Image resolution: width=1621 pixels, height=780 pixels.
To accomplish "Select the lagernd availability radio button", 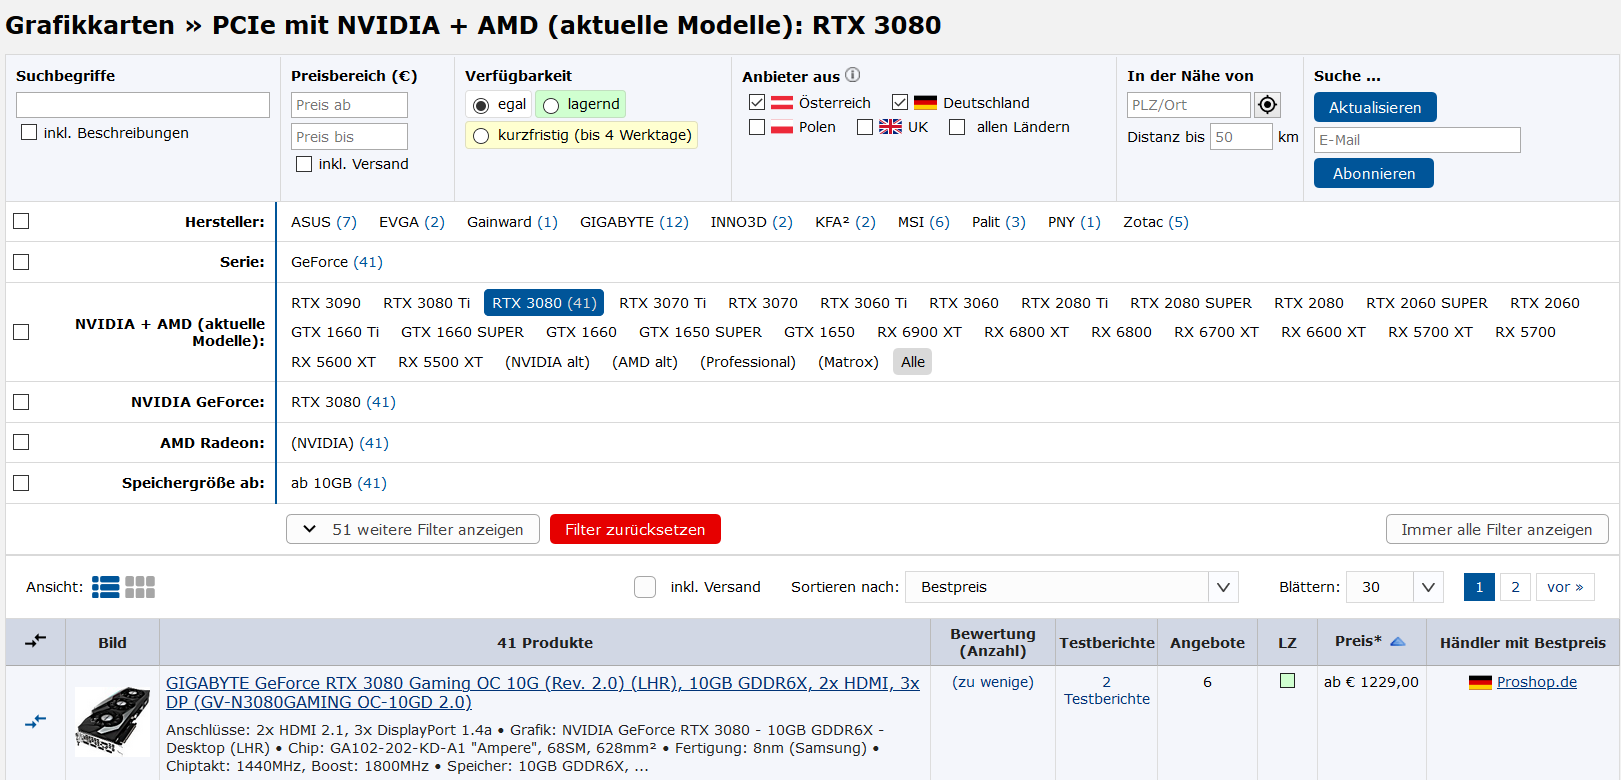I will (x=550, y=105).
